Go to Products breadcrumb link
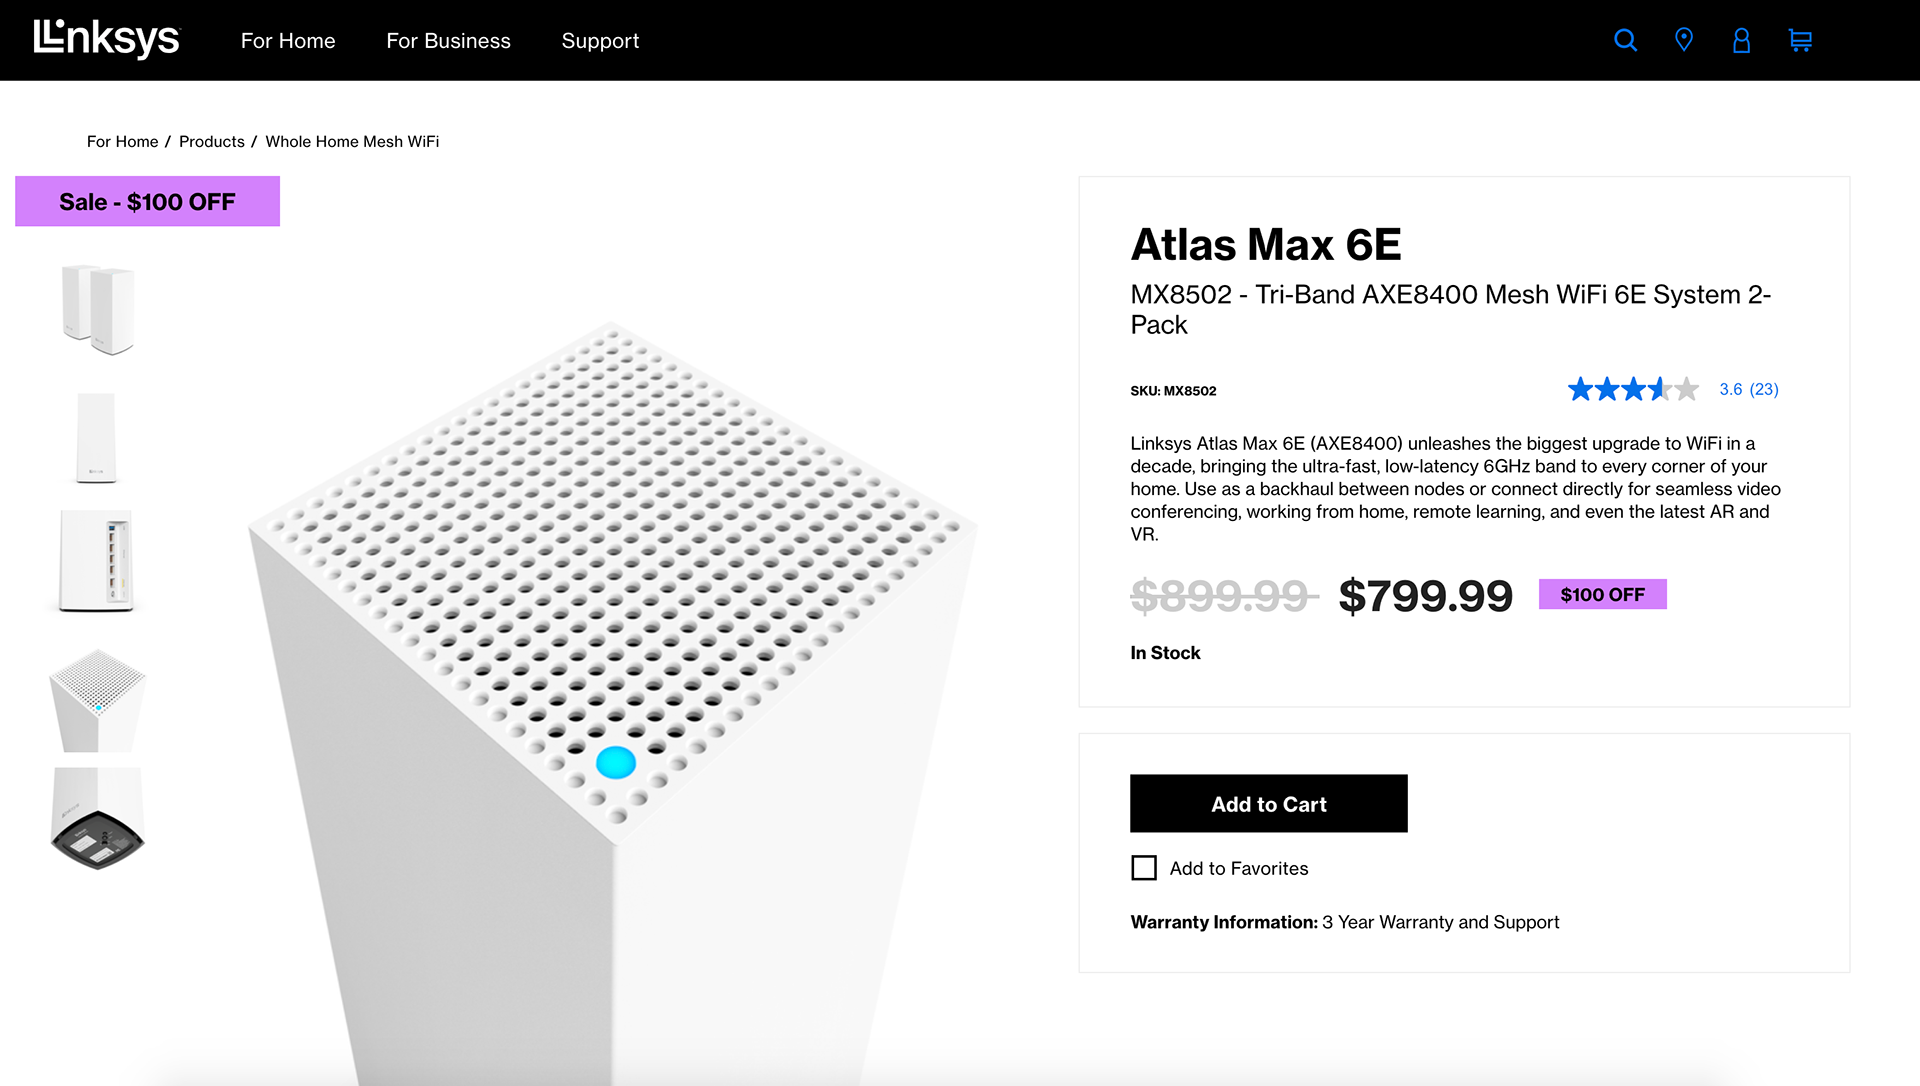 [x=211, y=142]
